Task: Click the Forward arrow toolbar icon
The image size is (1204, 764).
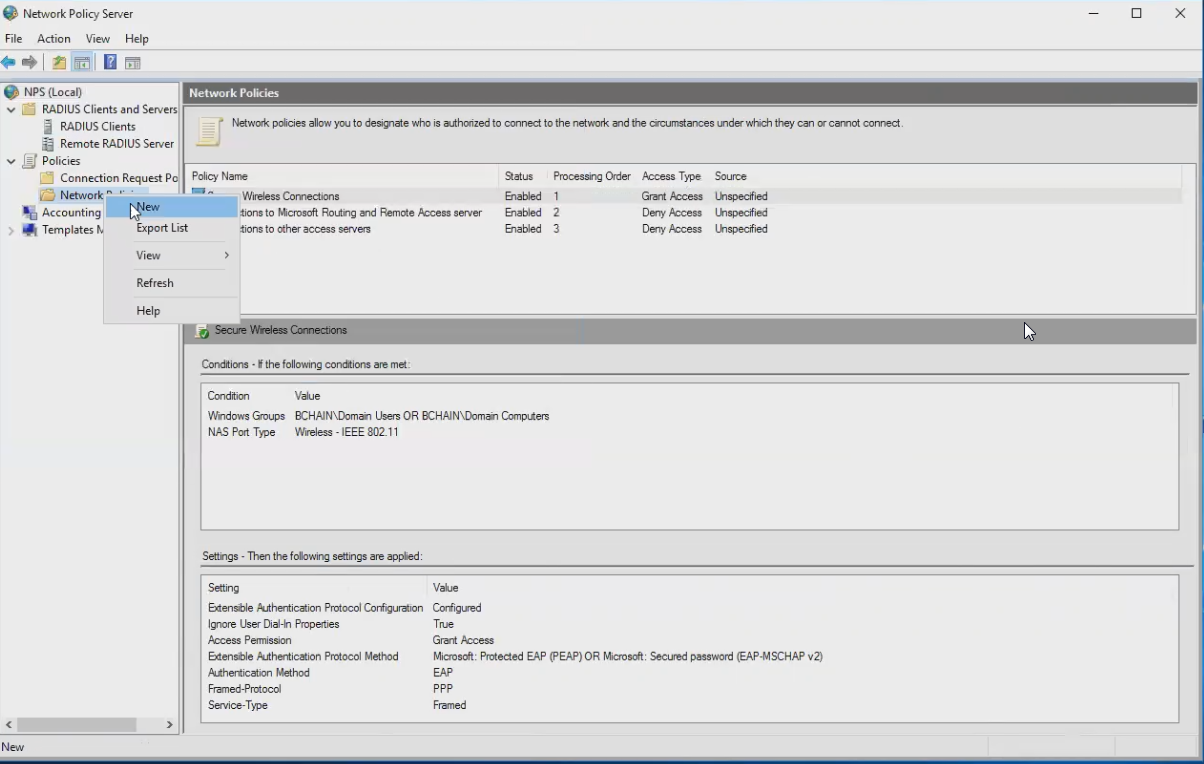Action: pos(30,63)
